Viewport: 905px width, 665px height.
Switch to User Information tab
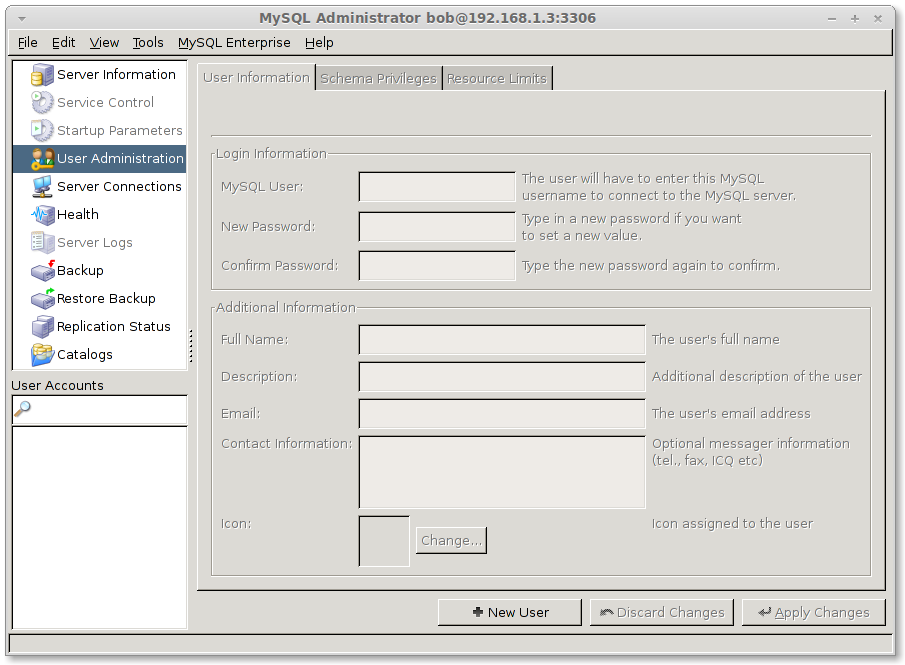[x=256, y=78]
